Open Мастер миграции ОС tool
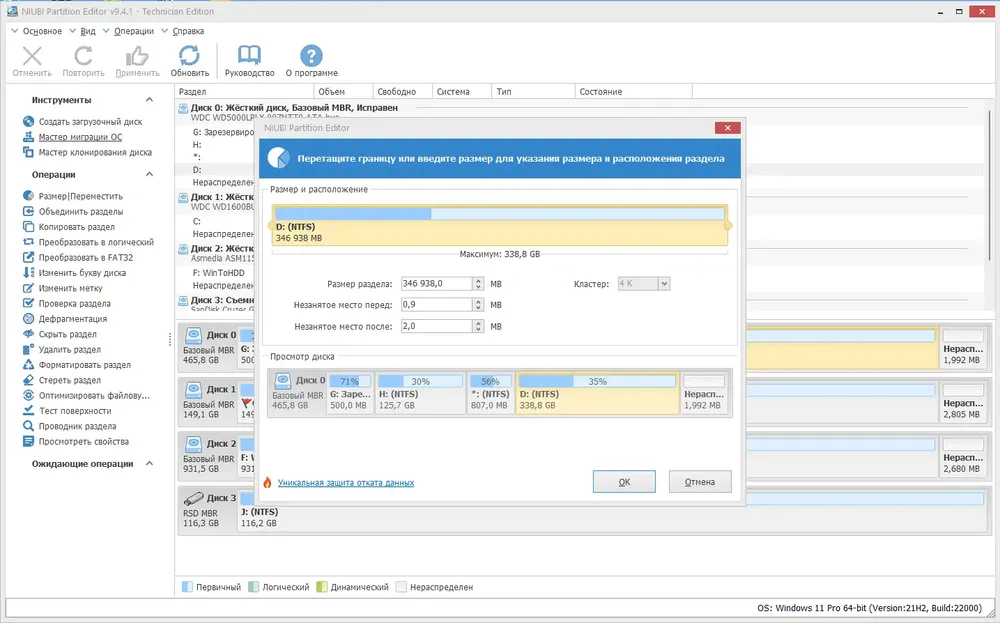This screenshot has height=623, width=1000. 80,136
